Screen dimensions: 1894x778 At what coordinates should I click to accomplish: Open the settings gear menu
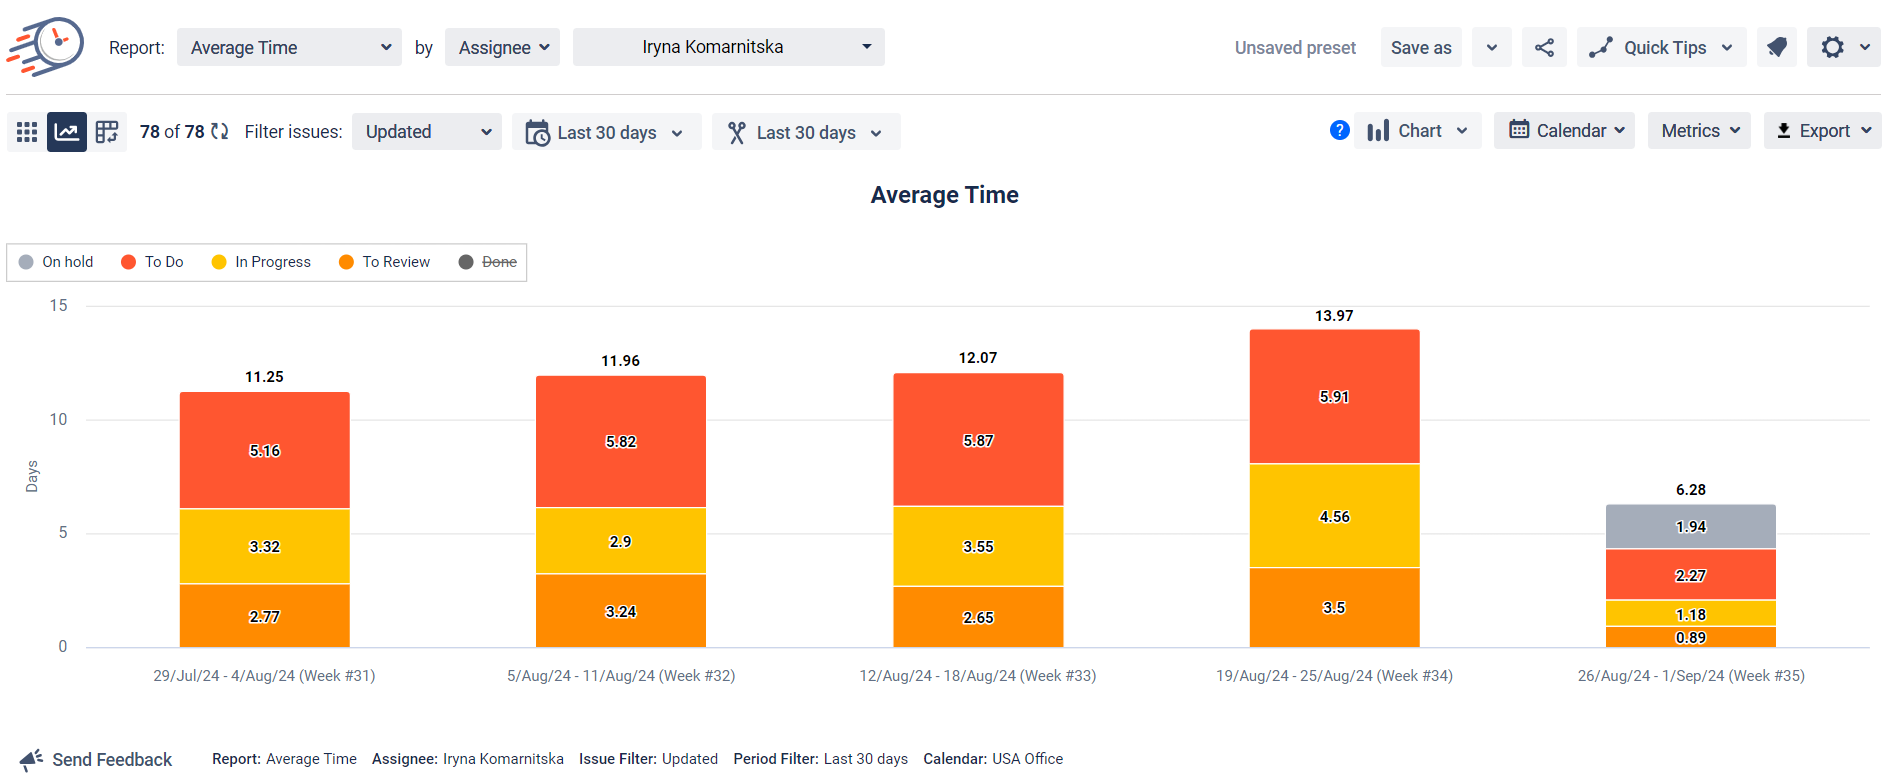pos(1832,47)
